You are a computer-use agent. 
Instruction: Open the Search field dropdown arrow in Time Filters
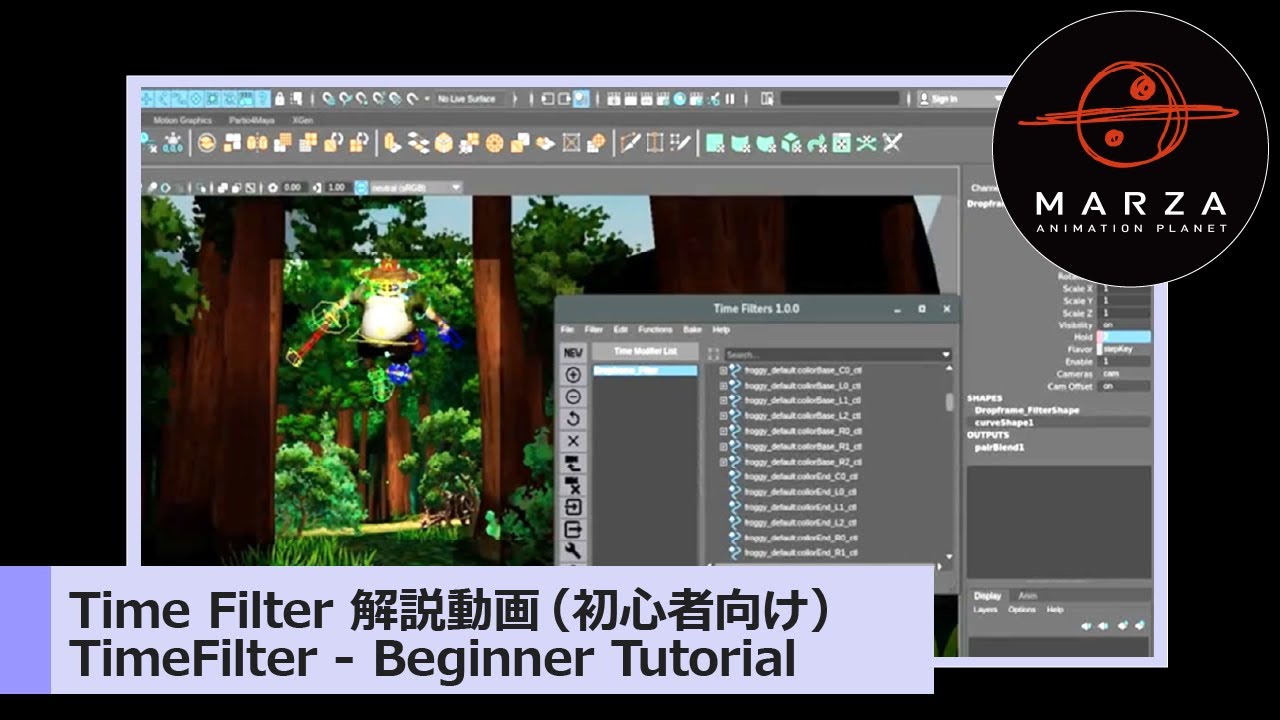tap(945, 354)
